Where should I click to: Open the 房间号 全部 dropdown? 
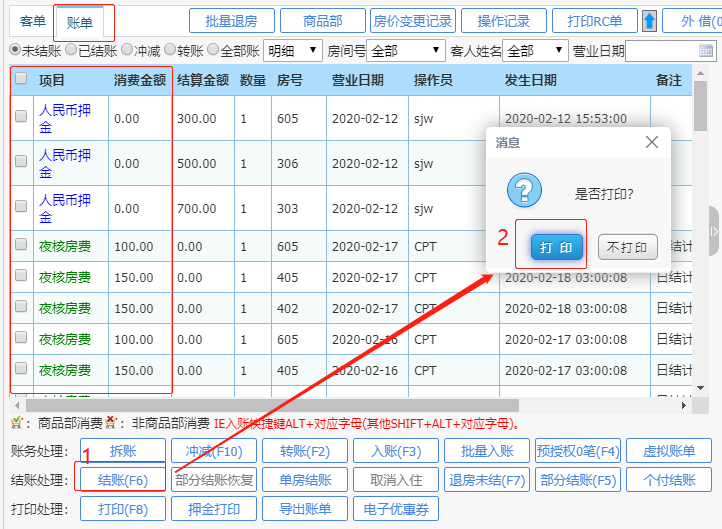click(406, 51)
